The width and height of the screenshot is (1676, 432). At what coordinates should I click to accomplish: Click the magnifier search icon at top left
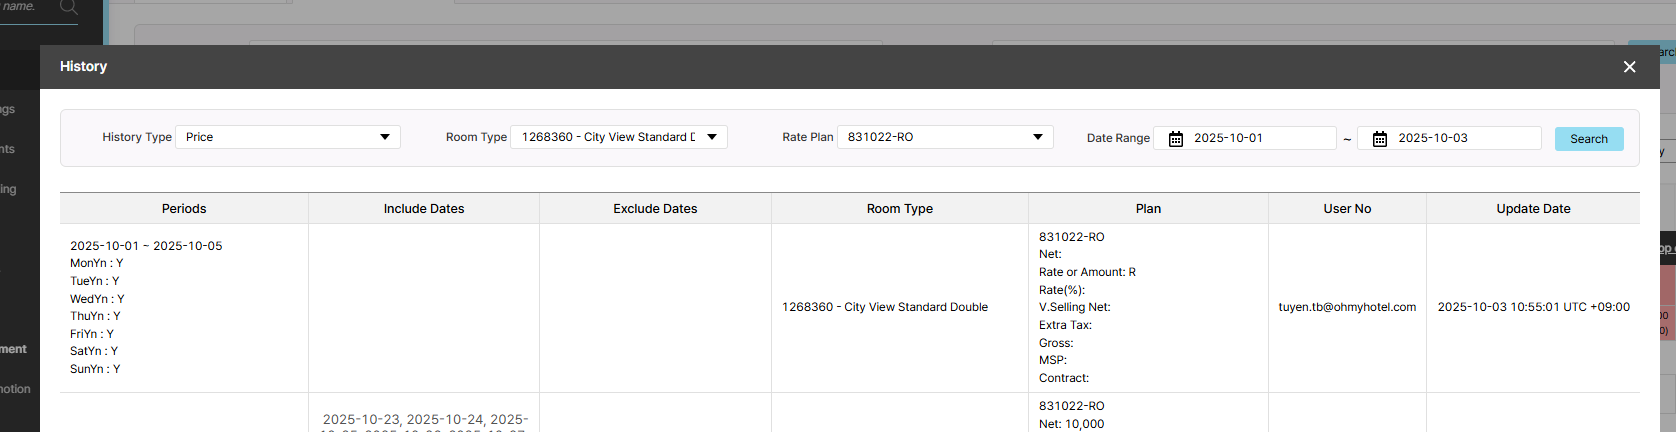click(69, 8)
